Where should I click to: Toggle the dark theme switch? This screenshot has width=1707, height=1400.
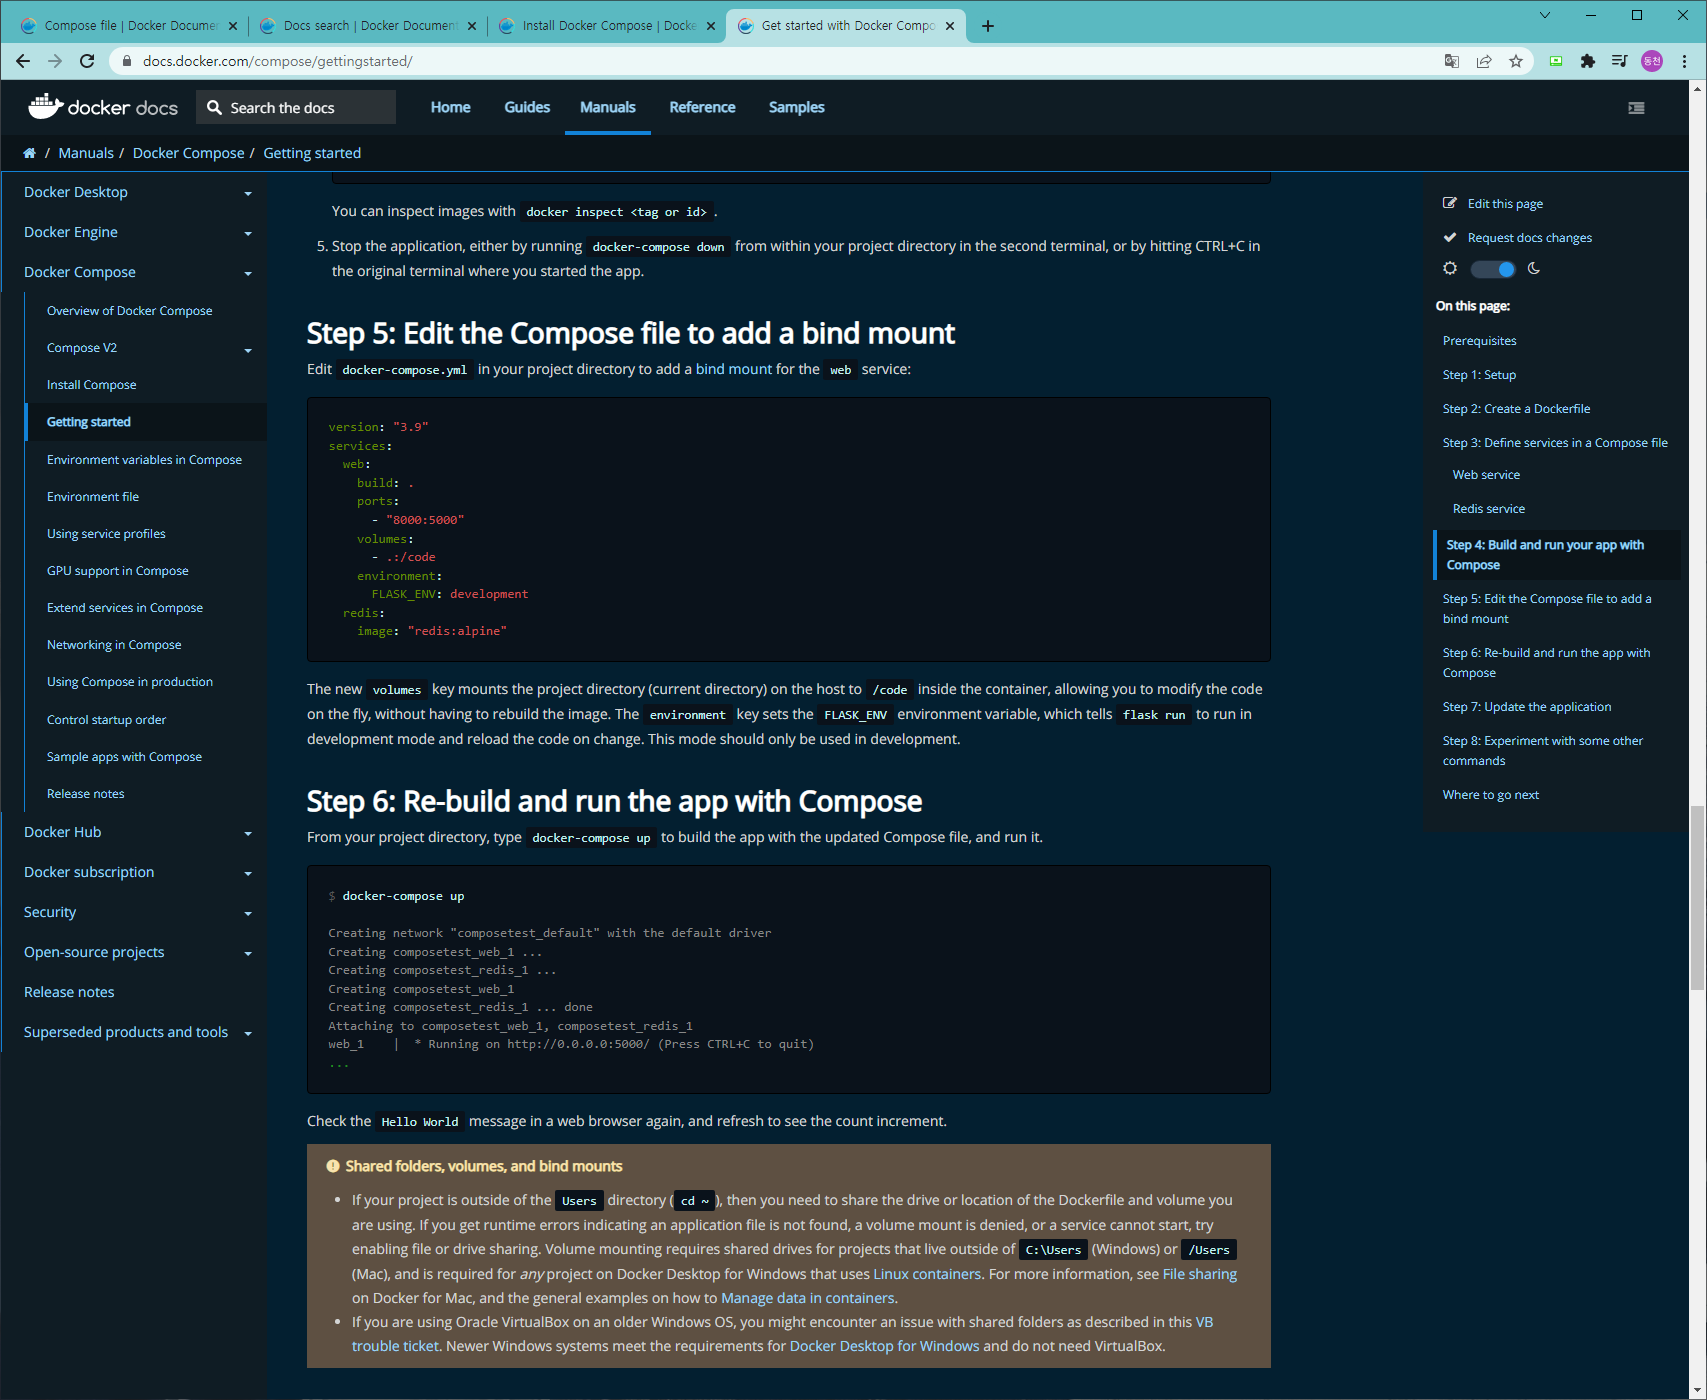1493,269
